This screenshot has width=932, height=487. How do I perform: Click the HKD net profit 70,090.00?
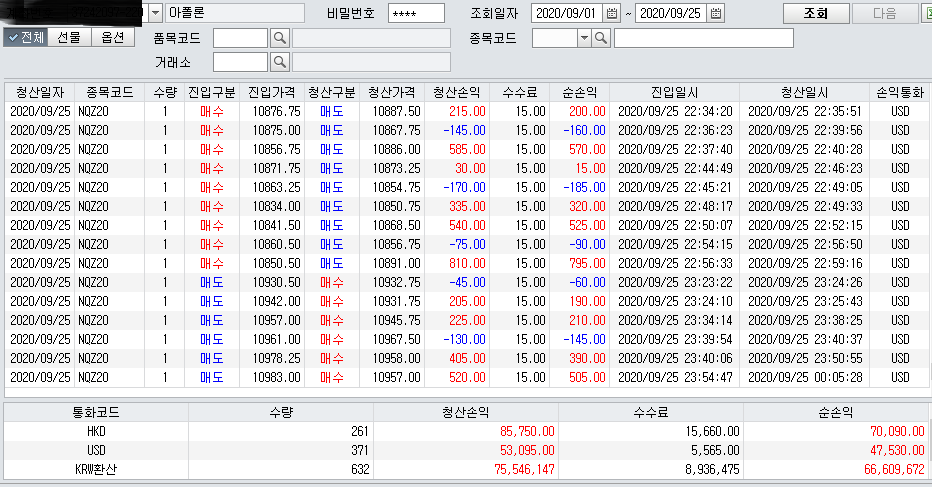pyautogui.click(x=897, y=431)
